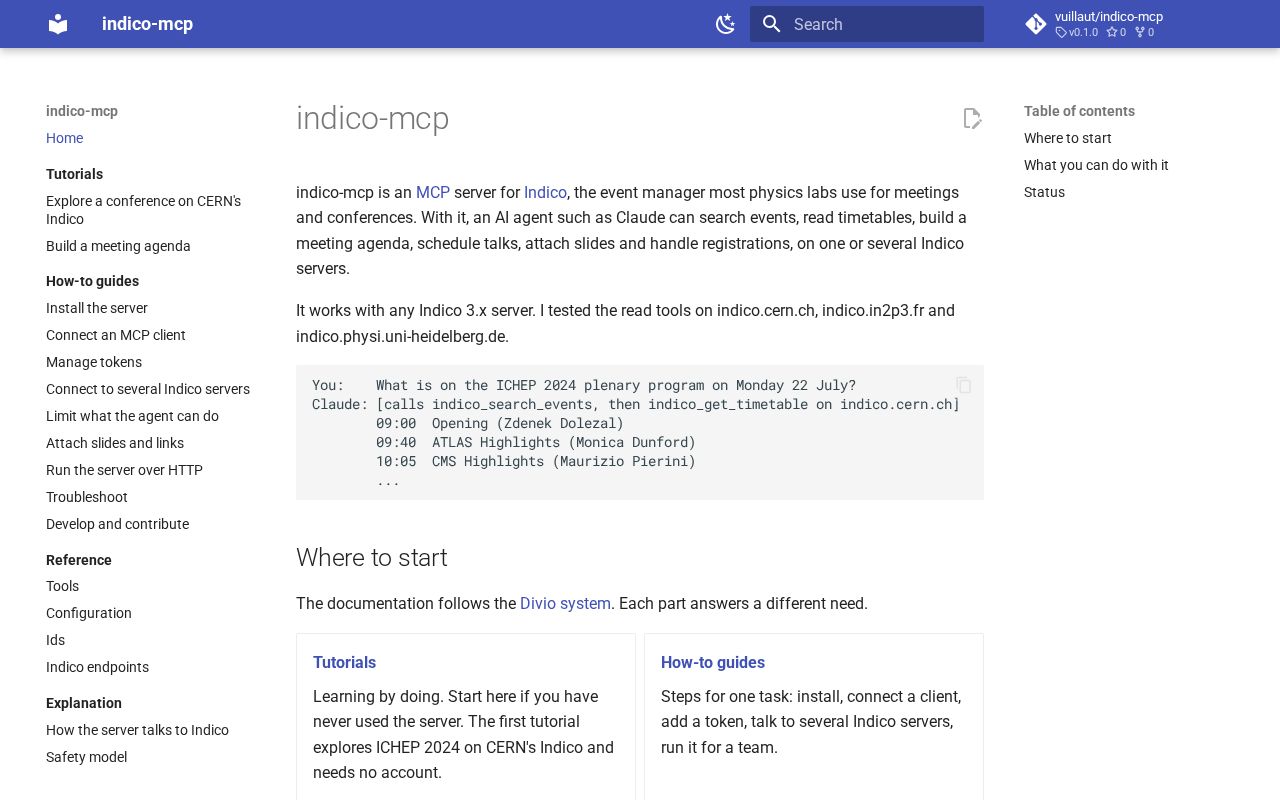Image resolution: width=1280 pixels, height=800 pixels.
Task: Click the indico-mcp header title
Action: coord(147,24)
